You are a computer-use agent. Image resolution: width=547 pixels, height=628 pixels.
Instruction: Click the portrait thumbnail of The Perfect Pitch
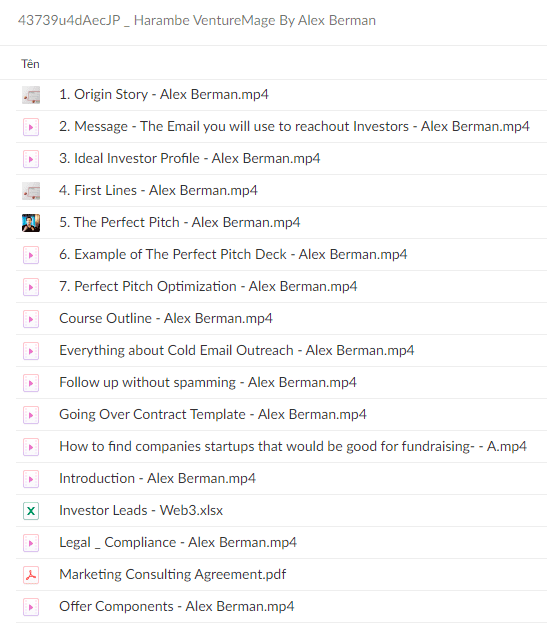click(x=31, y=223)
